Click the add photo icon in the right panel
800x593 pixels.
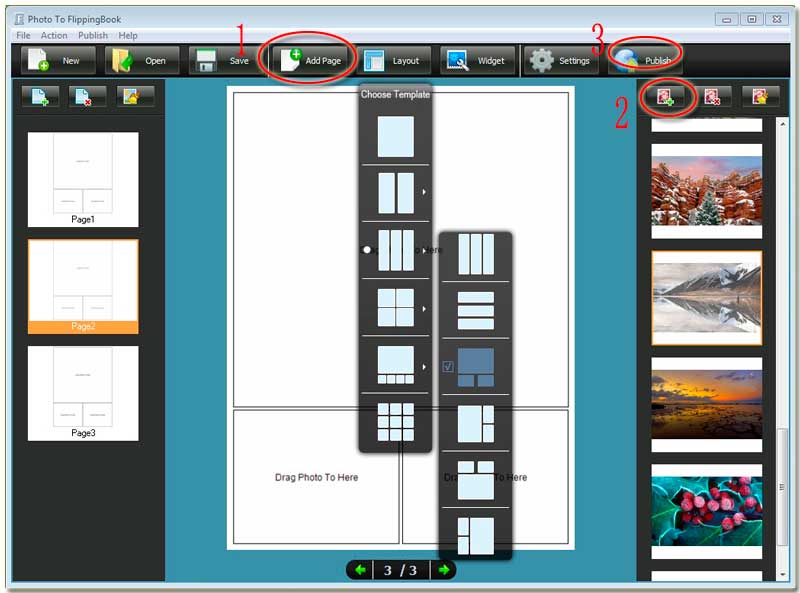[665, 96]
